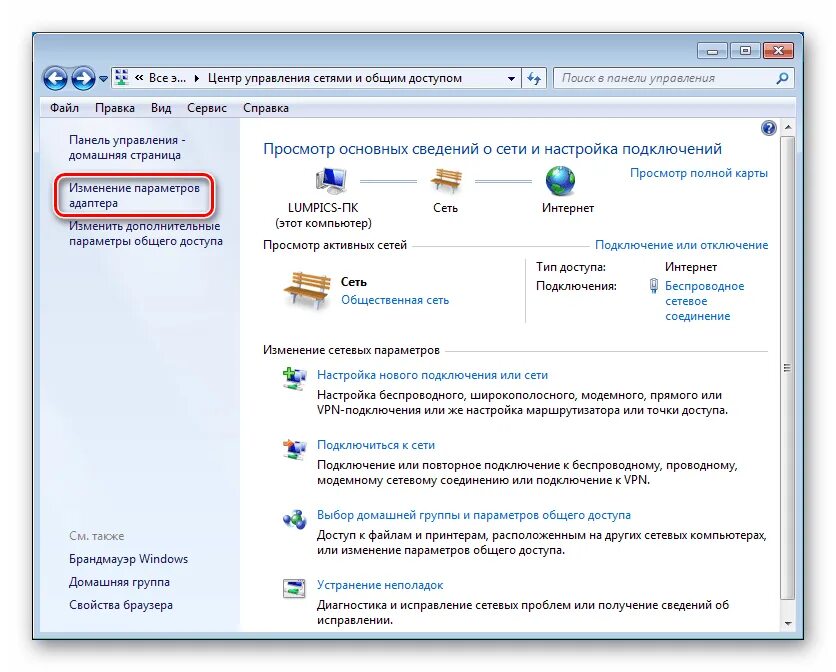Click the Интернет globe icon
The image size is (836, 672).
[560, 181]
